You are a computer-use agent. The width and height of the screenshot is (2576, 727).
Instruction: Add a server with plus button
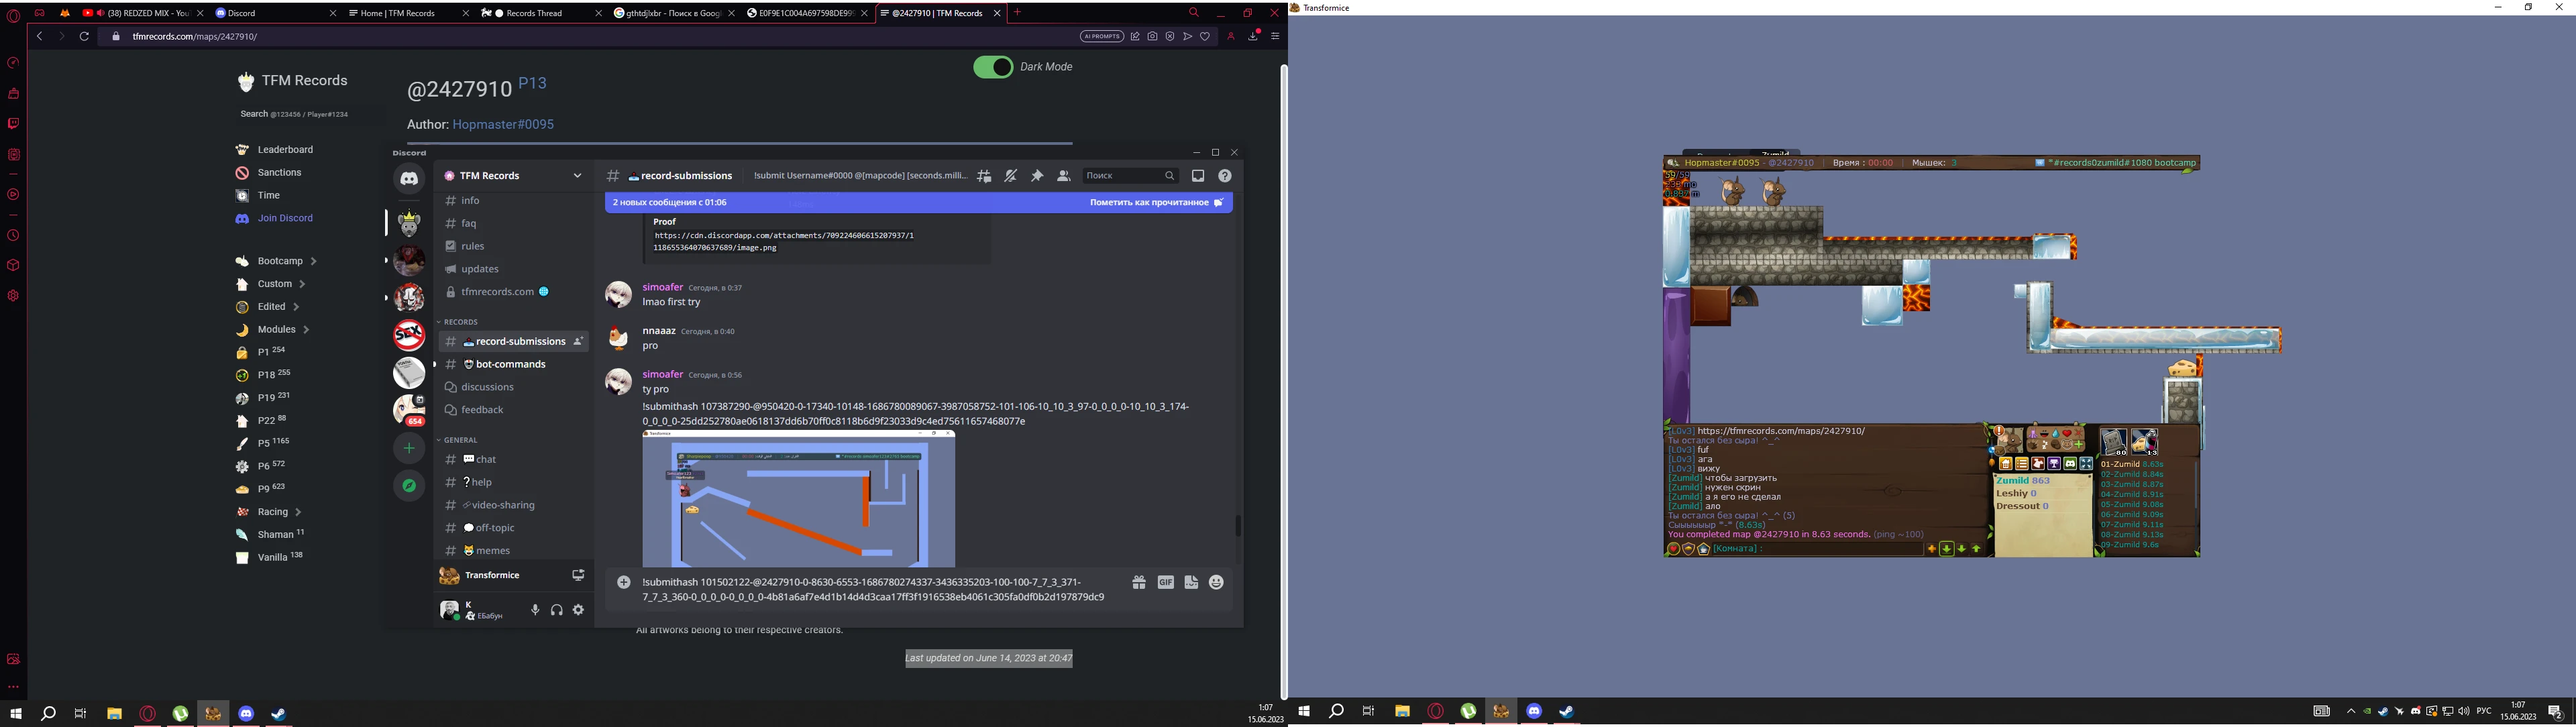(x=409, y=448)
